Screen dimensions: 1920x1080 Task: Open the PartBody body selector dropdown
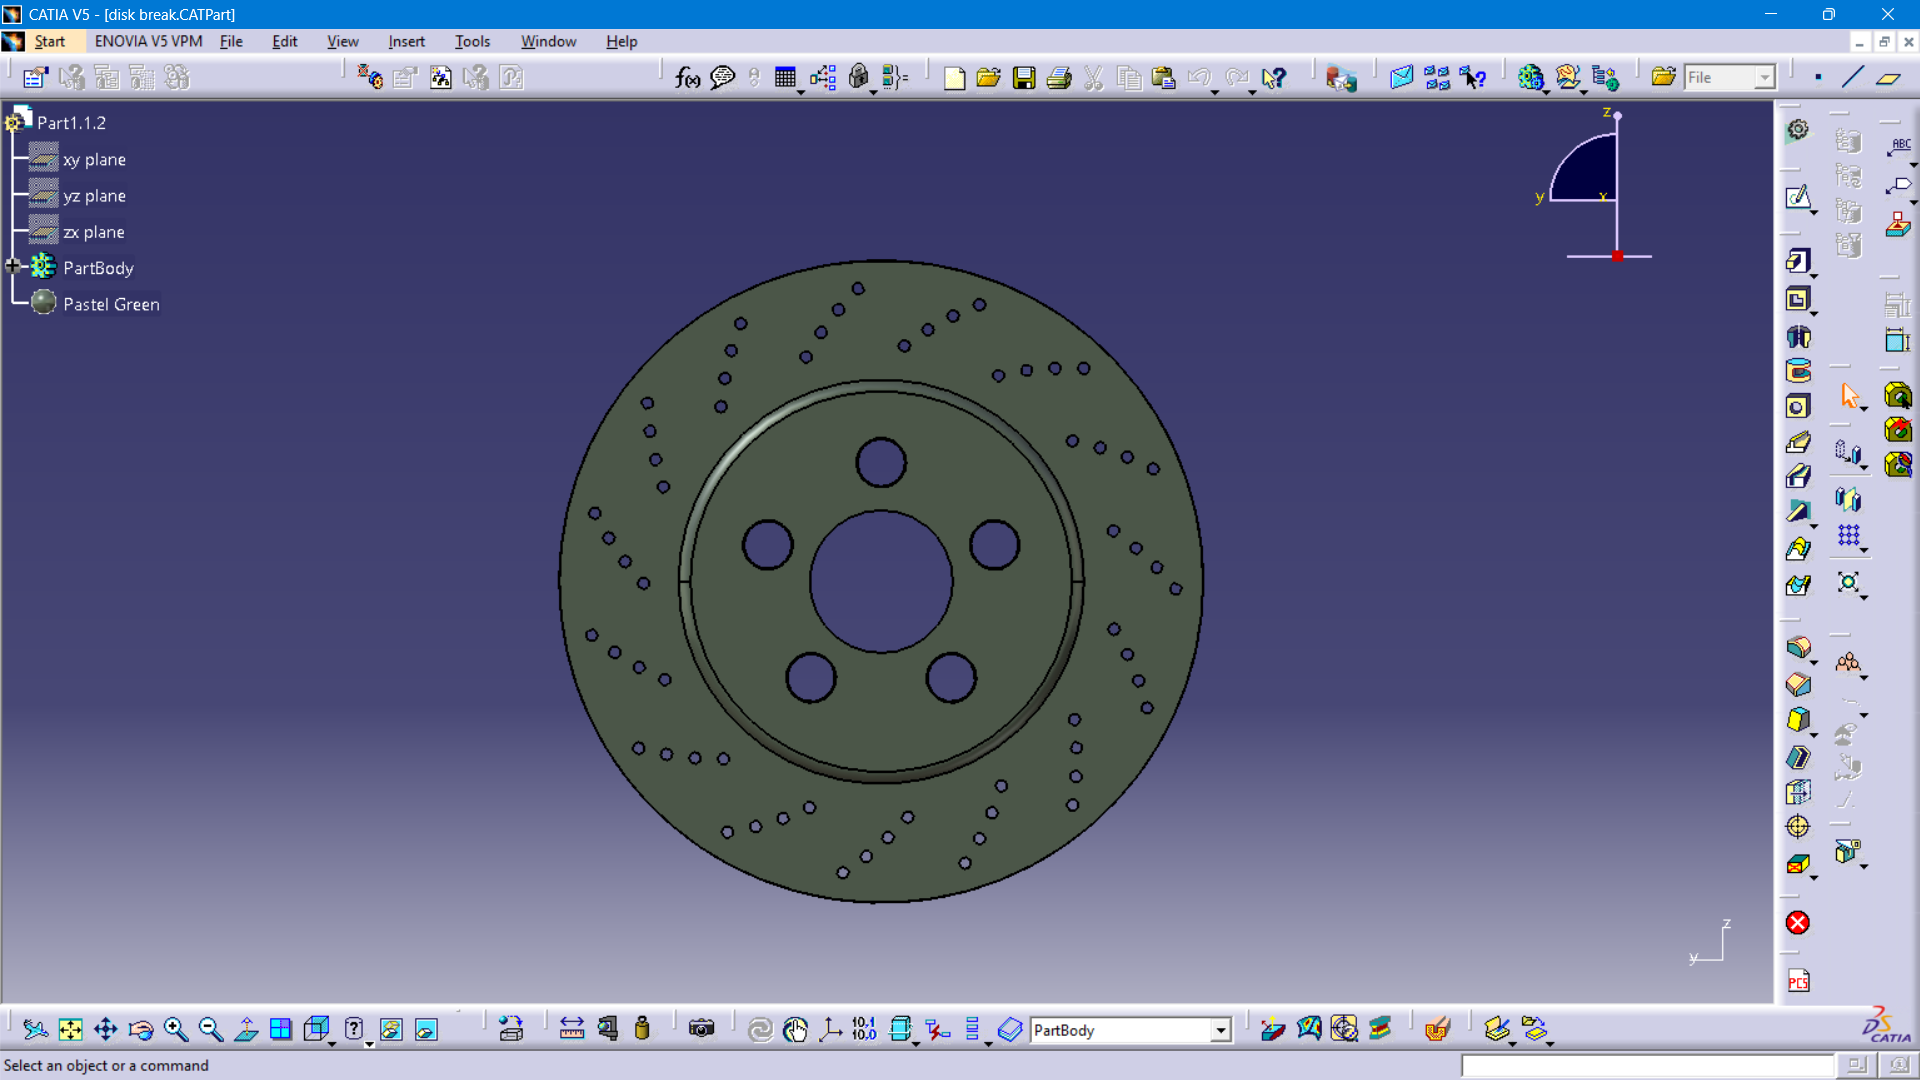[x=1220, y=1030]
